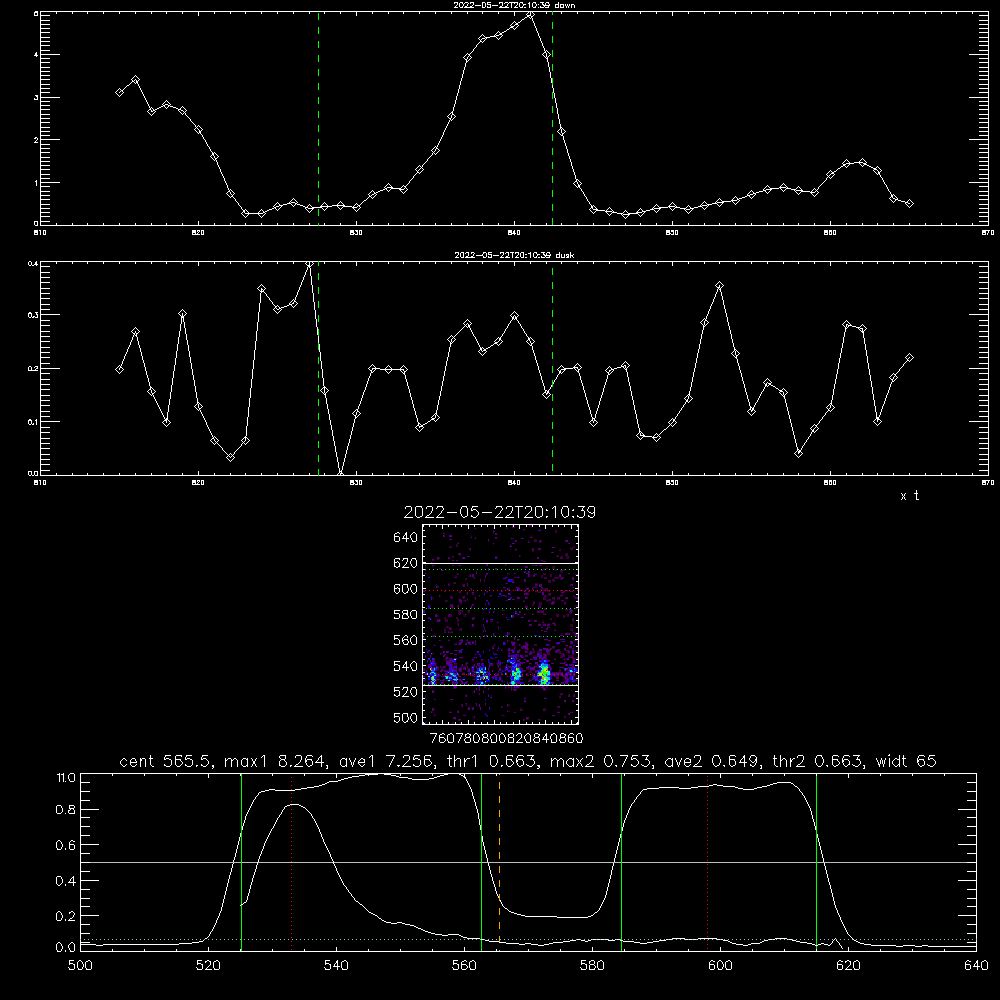Click the right green dashed line in dawn plot
1000x1000 pixels.
click(x=552, y=118)
